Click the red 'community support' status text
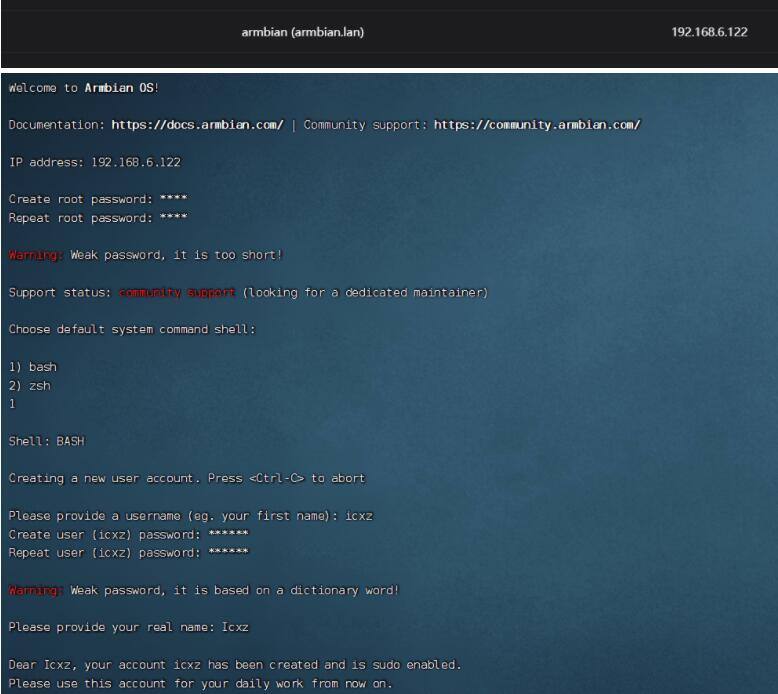778x694 pixels. tap(177, 292)
